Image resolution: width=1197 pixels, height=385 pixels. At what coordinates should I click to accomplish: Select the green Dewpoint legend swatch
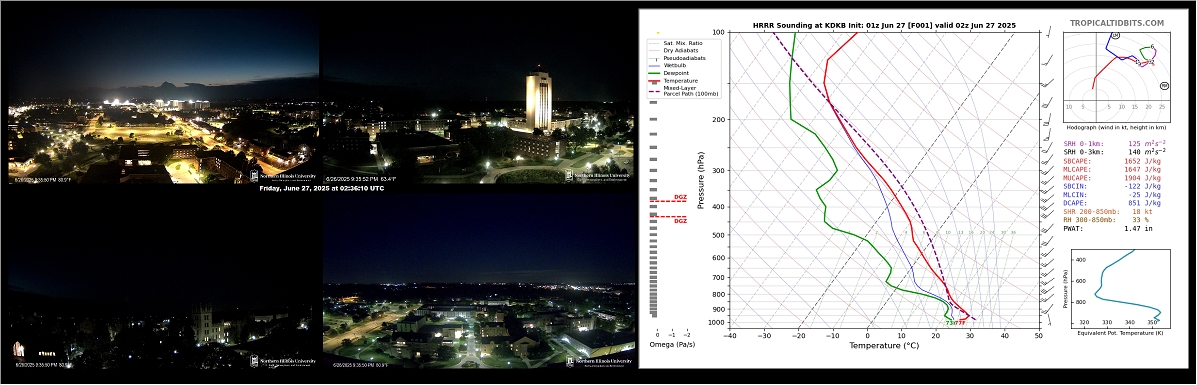(653, 73)
